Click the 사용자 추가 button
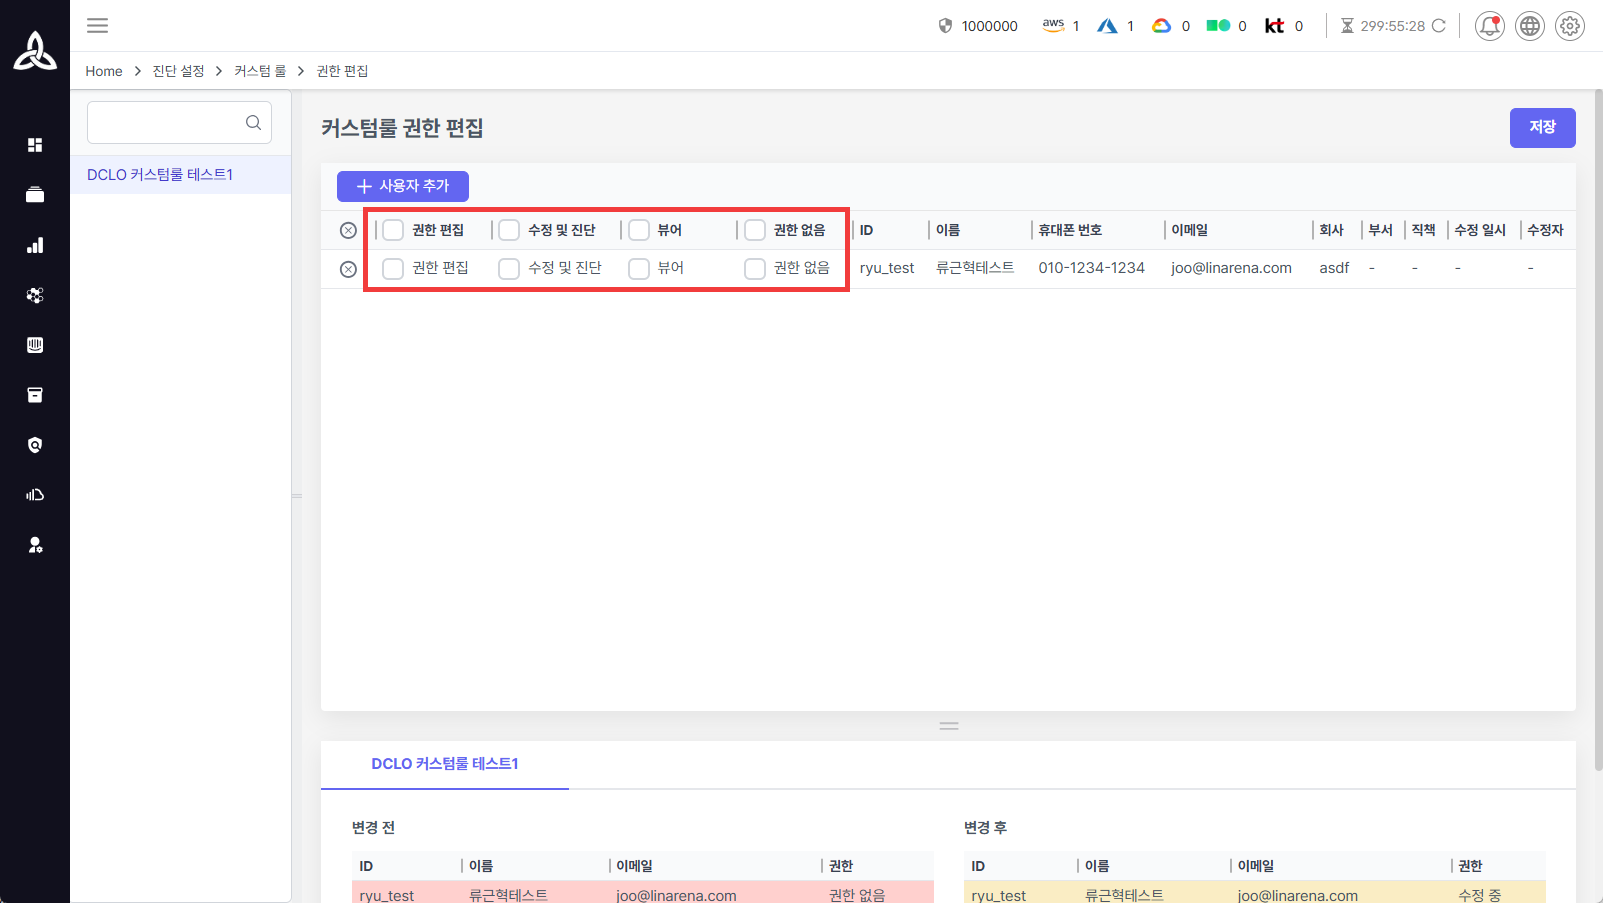The width and height of the screenshot is (1603, 903). [x=403, y=186]
